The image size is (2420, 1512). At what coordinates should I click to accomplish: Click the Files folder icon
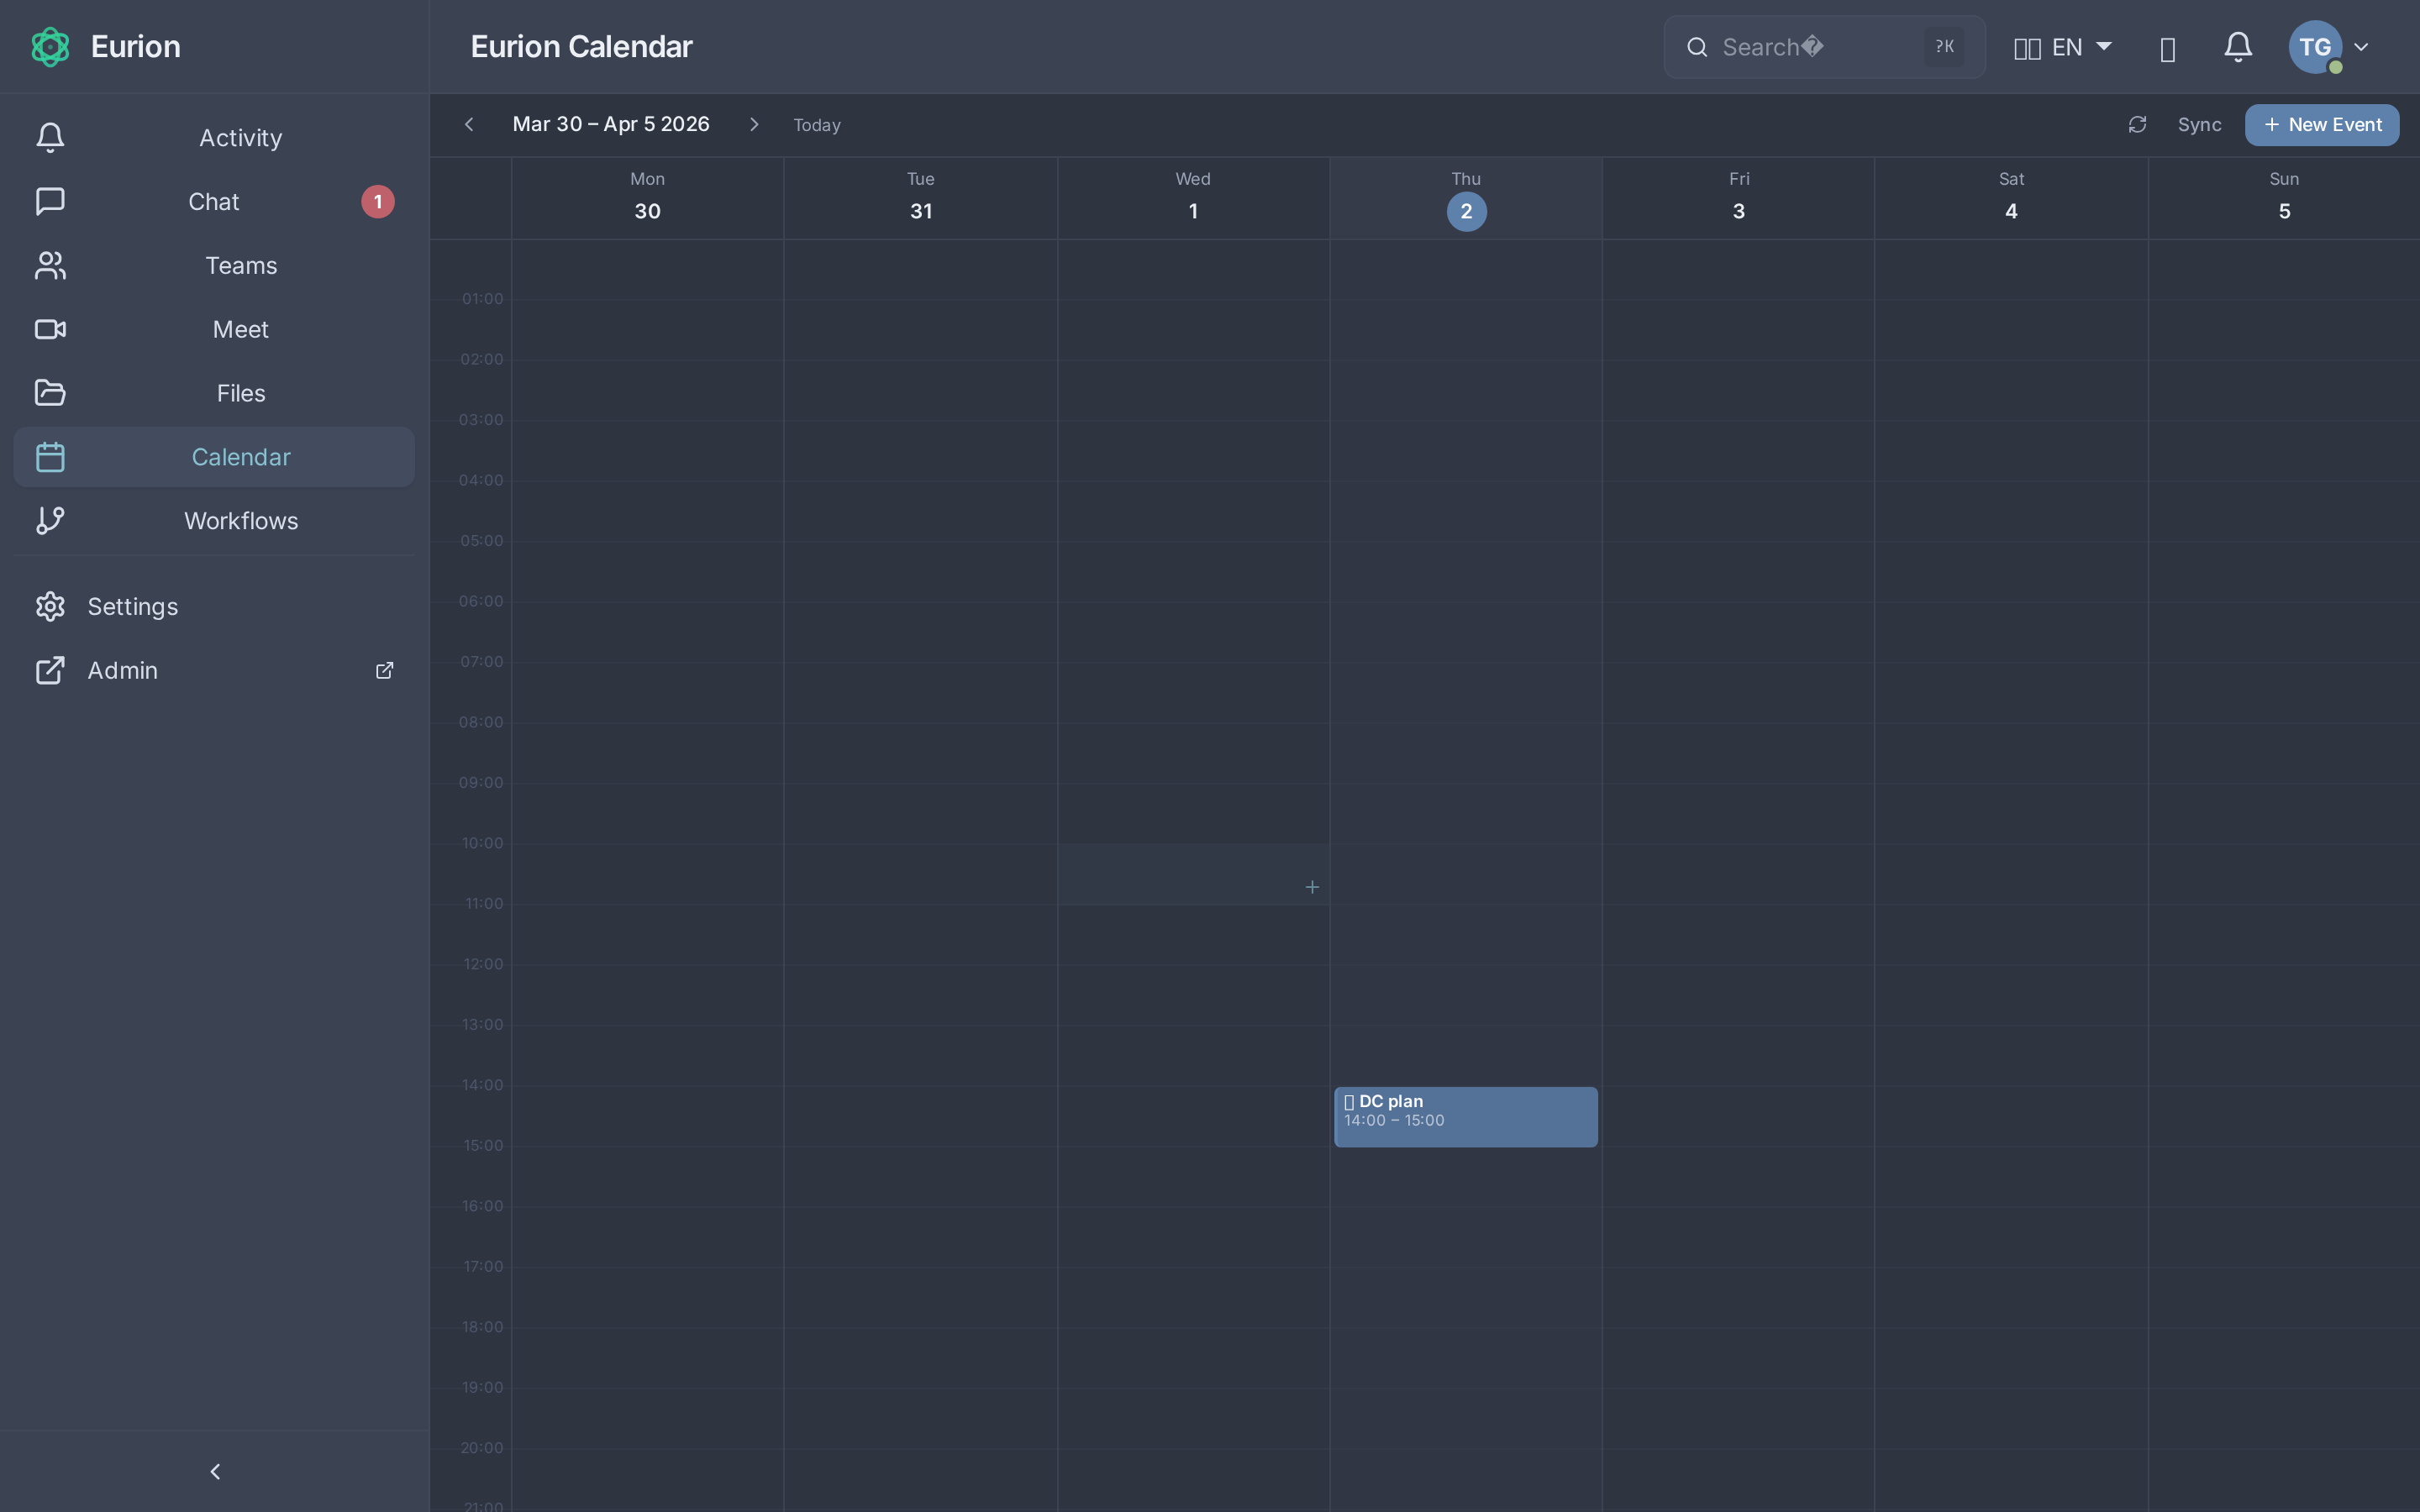pyautogui.click(x=50, y=393)
